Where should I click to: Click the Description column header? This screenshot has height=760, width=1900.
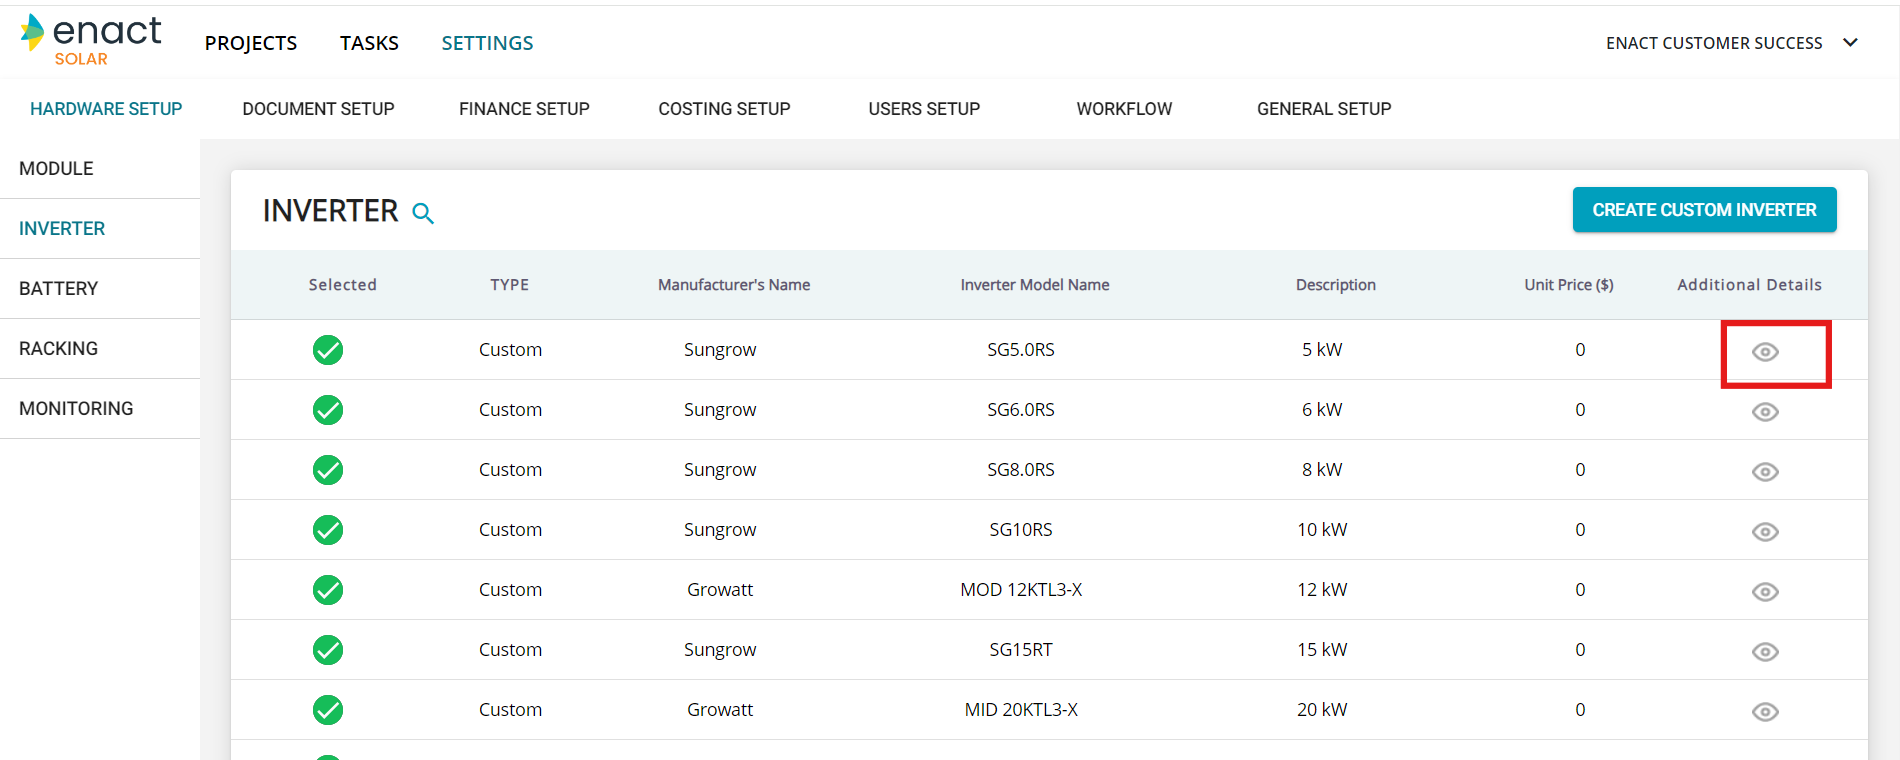click(x=1336, y=285)
